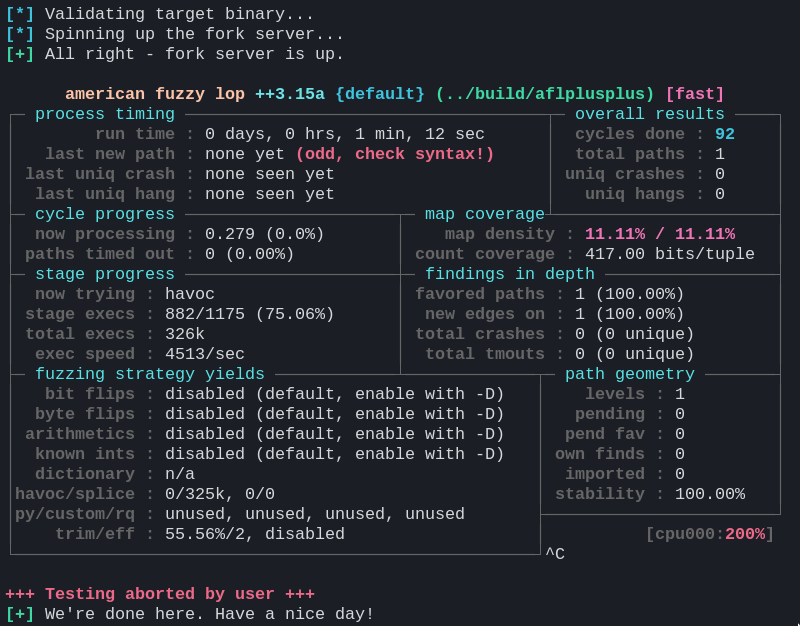Click the 'total paths' label

[630, 154]
